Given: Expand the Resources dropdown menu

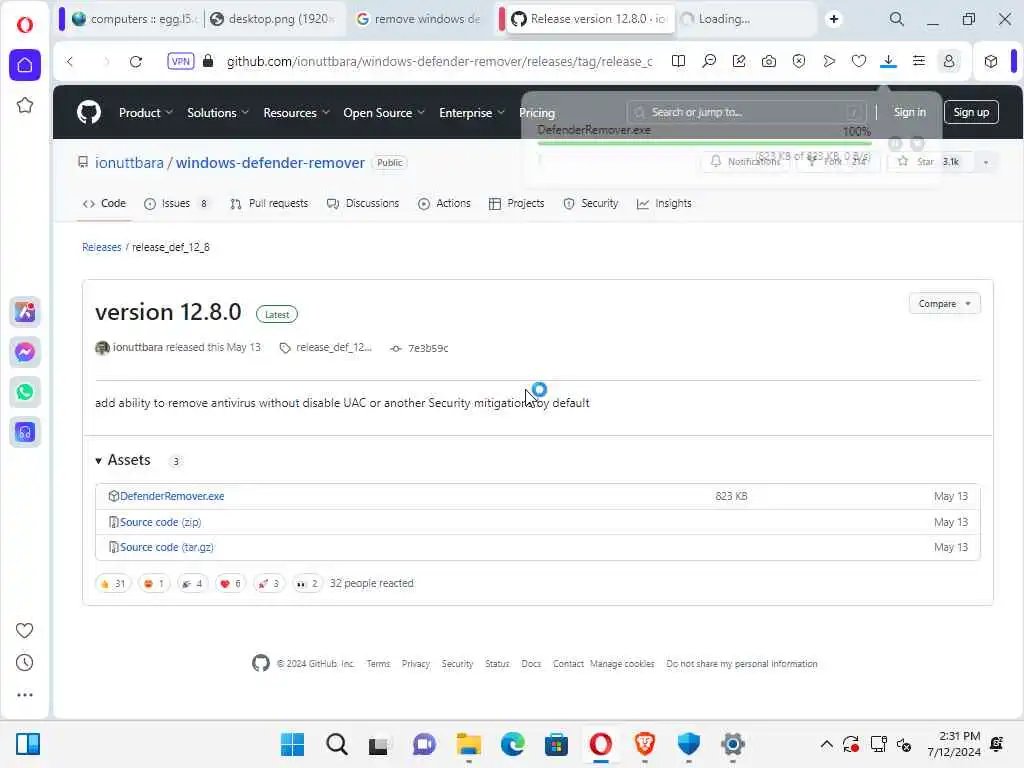Looking at the screenshot, I should click(x=296, y=112).
